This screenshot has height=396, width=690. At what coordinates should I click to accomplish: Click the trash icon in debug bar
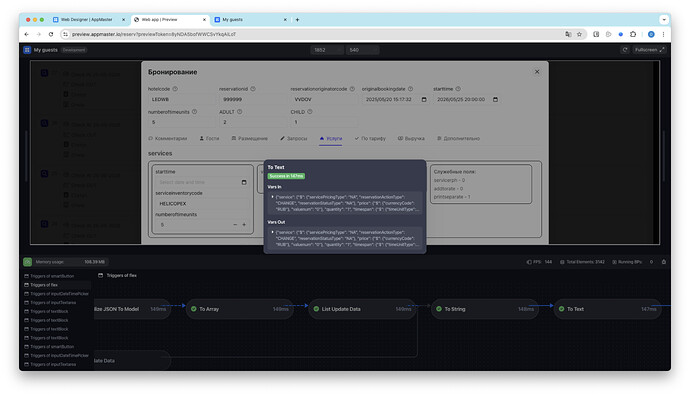[664, 262]
